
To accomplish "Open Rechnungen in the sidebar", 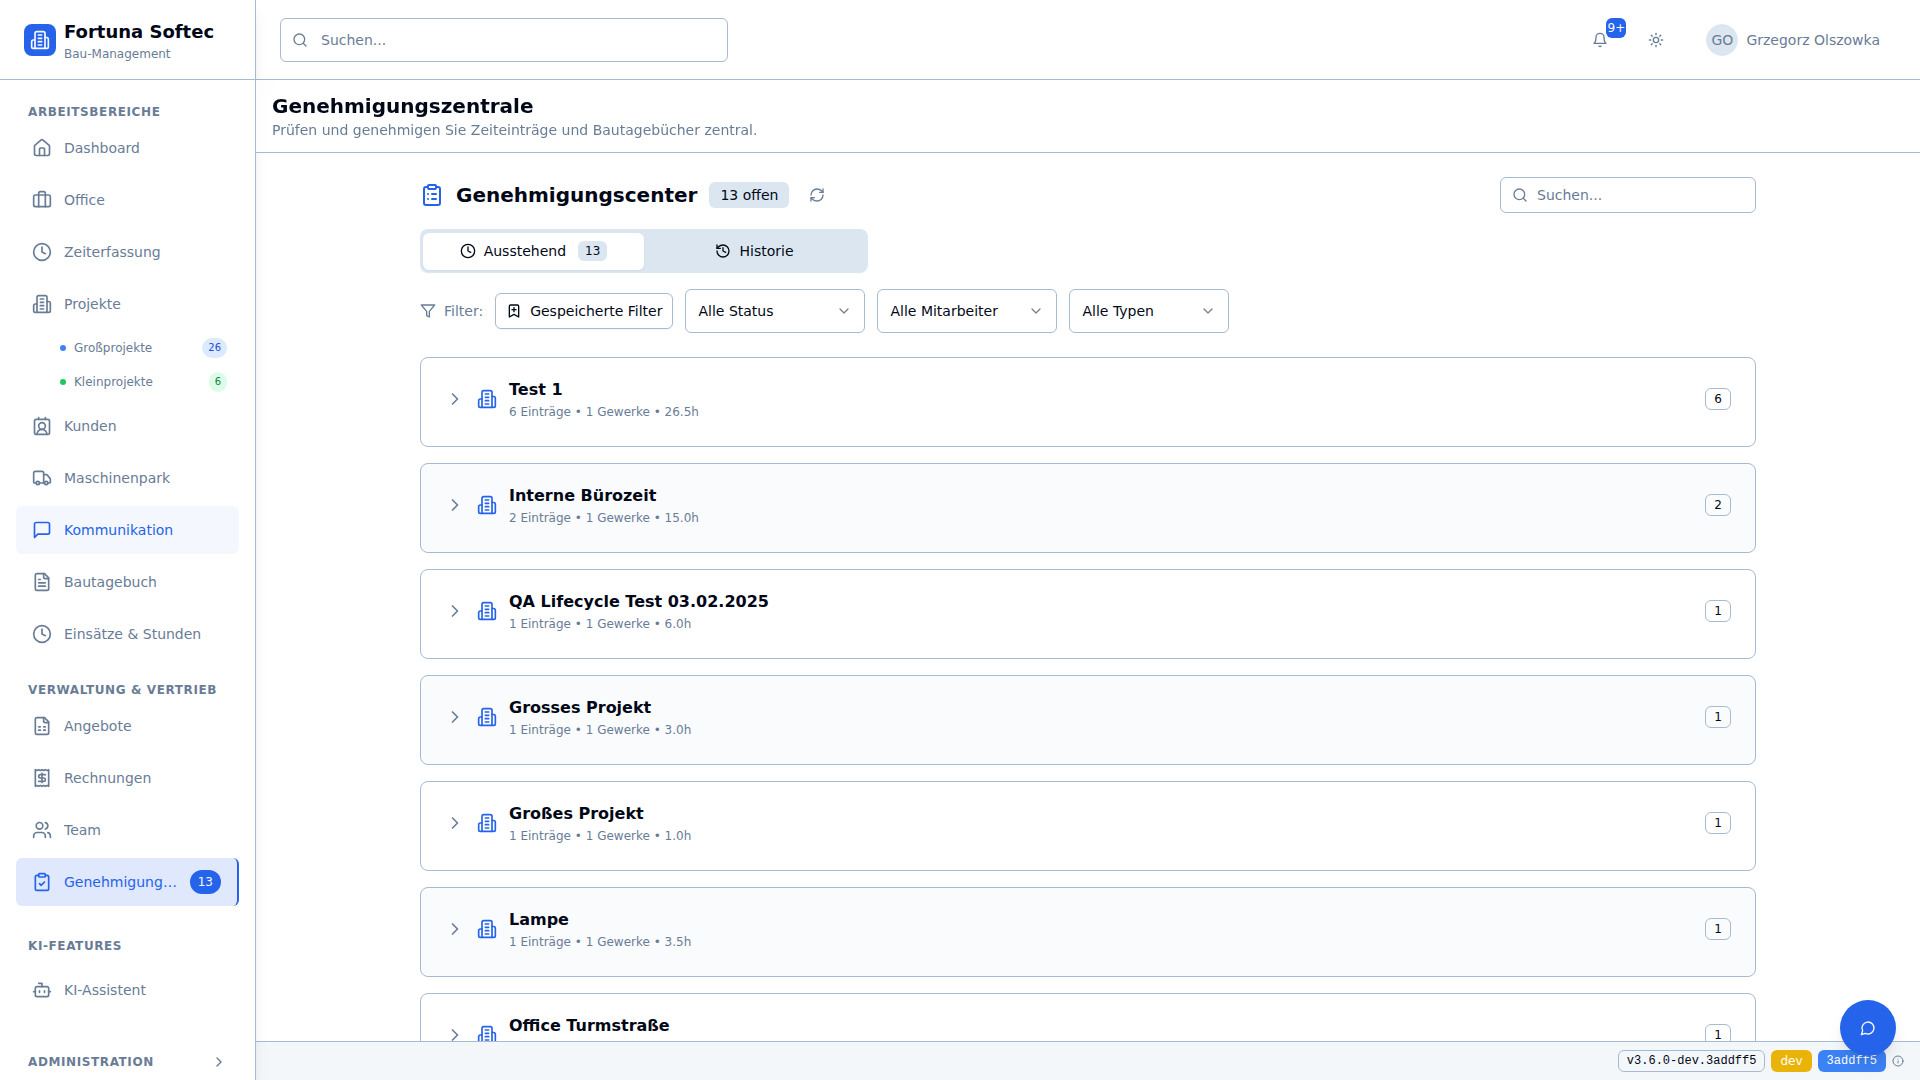I will (107, 778).
